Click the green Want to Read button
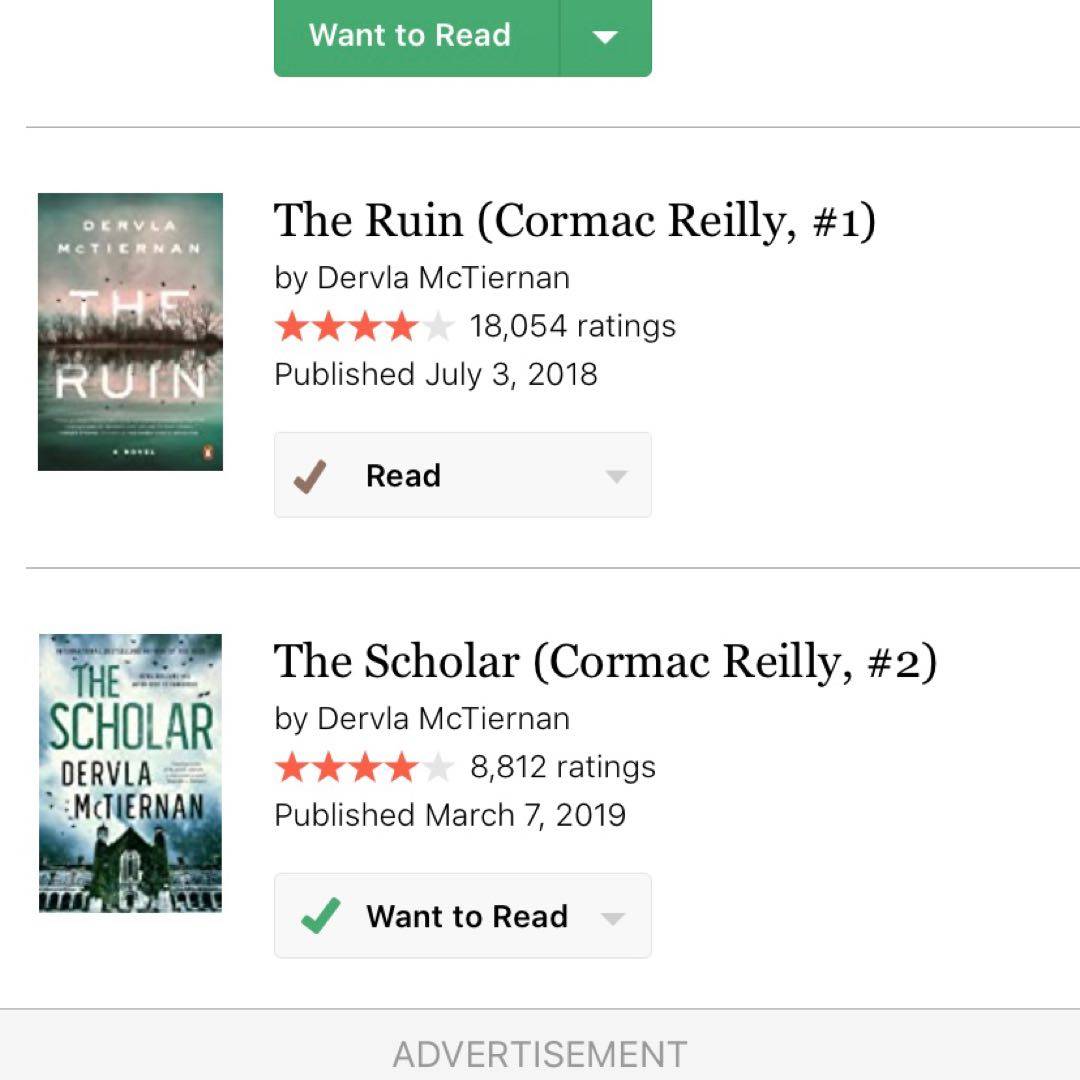 (x=412, y=36)
